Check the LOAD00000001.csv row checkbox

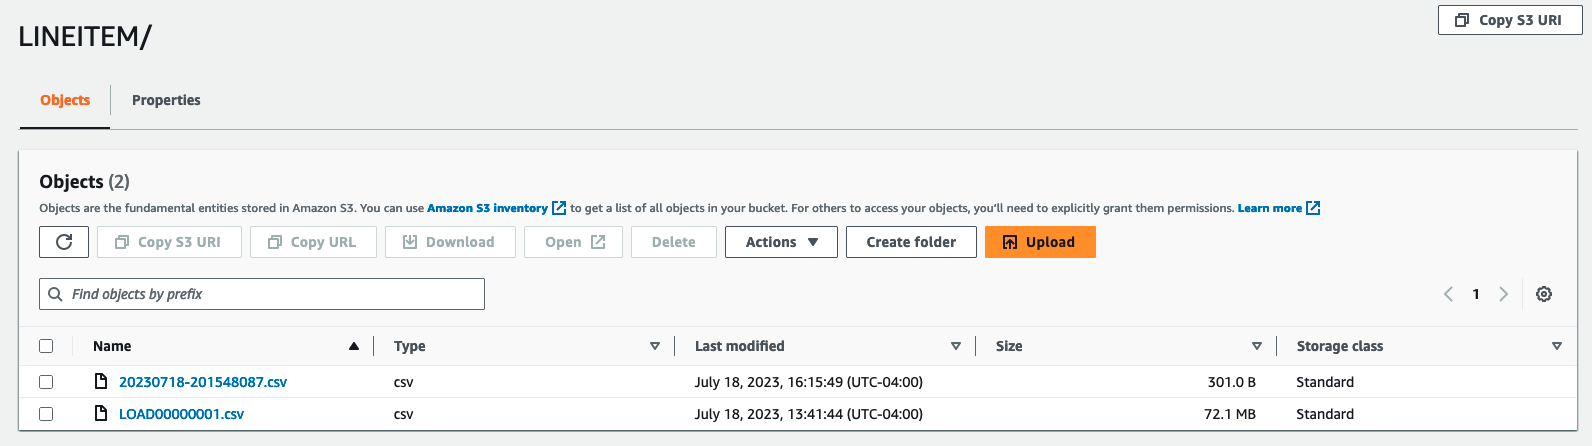click(46, 414)
